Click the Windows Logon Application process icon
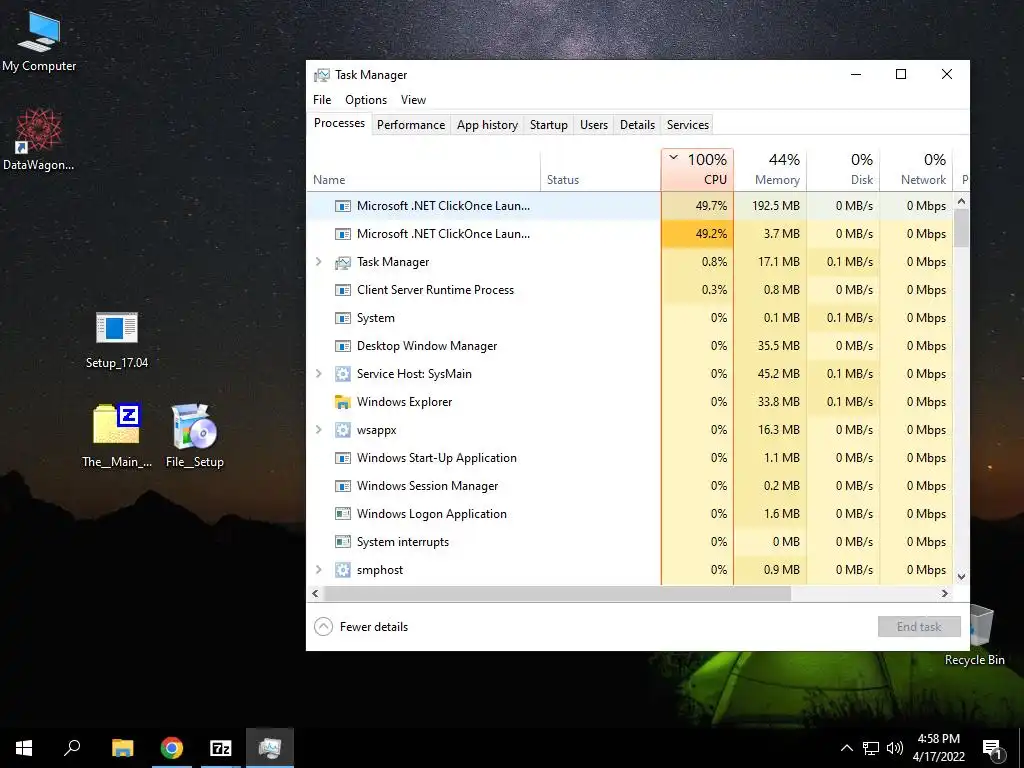Viewport: 1024px width, 768px height. [x=343, y=513]
